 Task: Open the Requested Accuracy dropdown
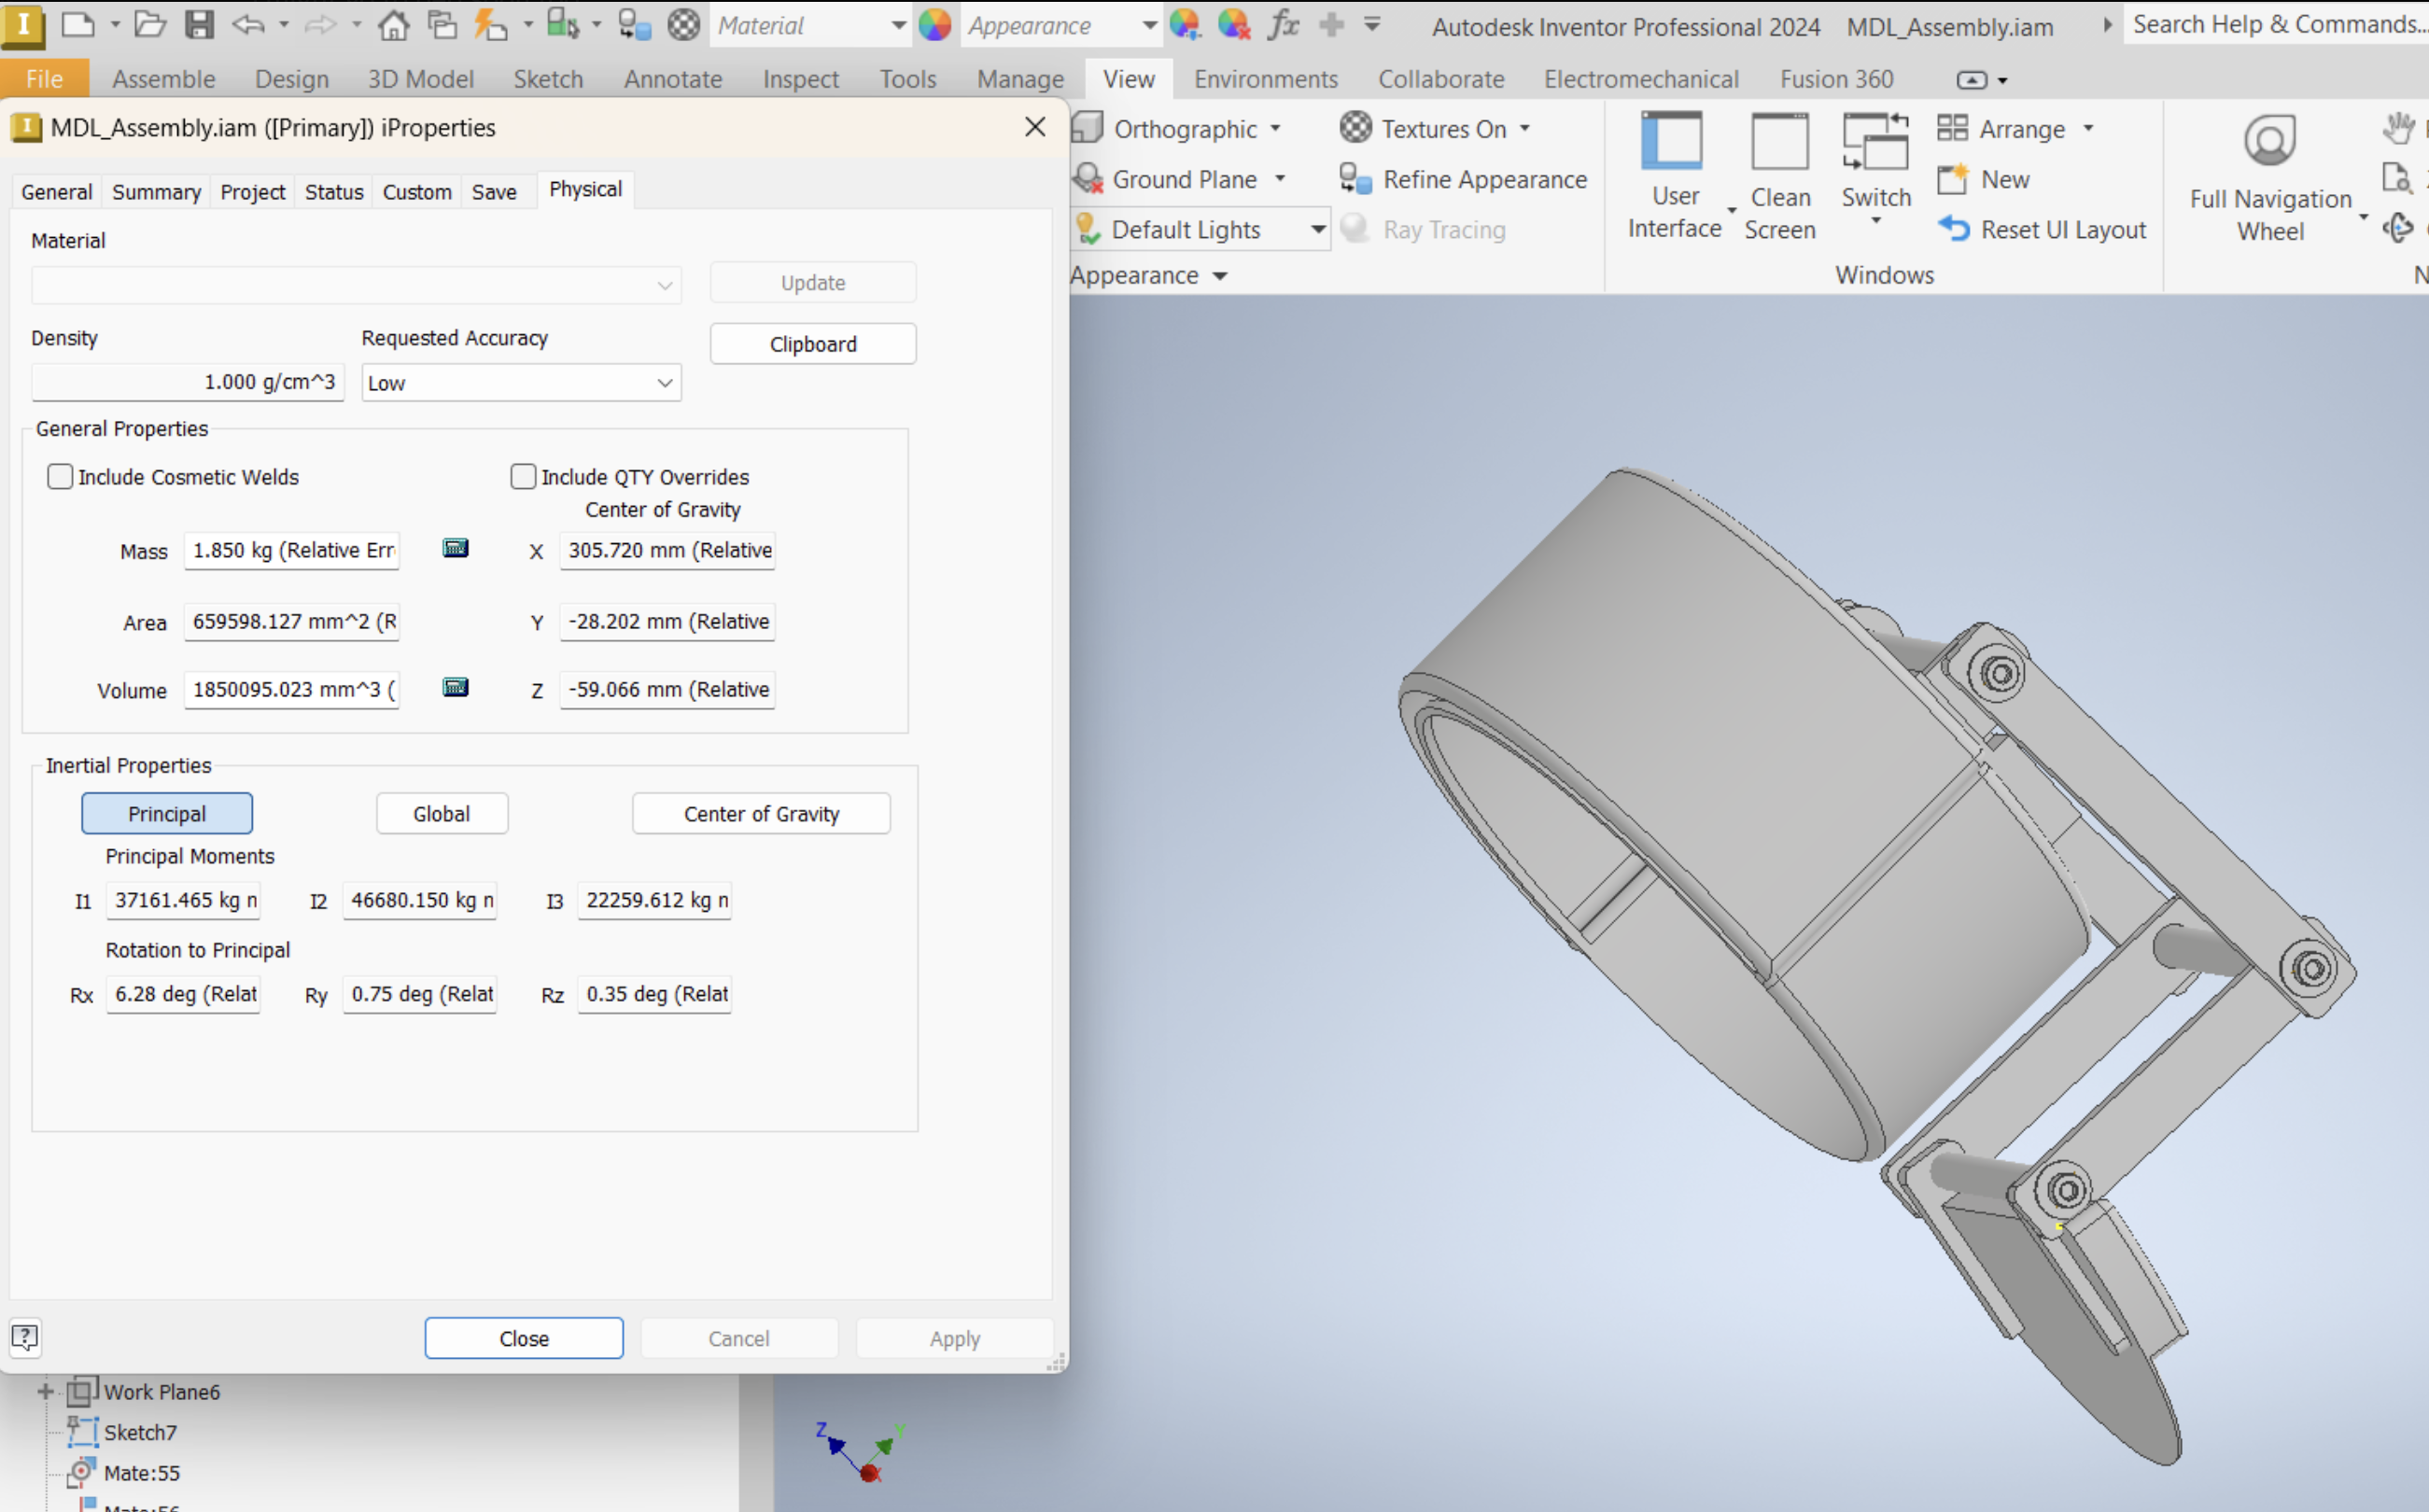520,383
